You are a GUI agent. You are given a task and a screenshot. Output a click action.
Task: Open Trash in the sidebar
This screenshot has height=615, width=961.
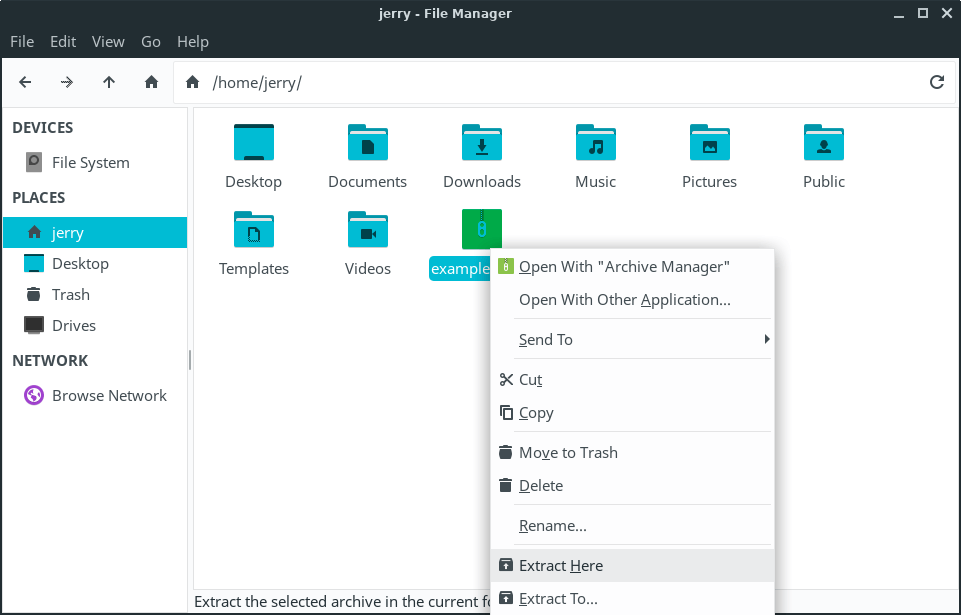pos(70,295)
